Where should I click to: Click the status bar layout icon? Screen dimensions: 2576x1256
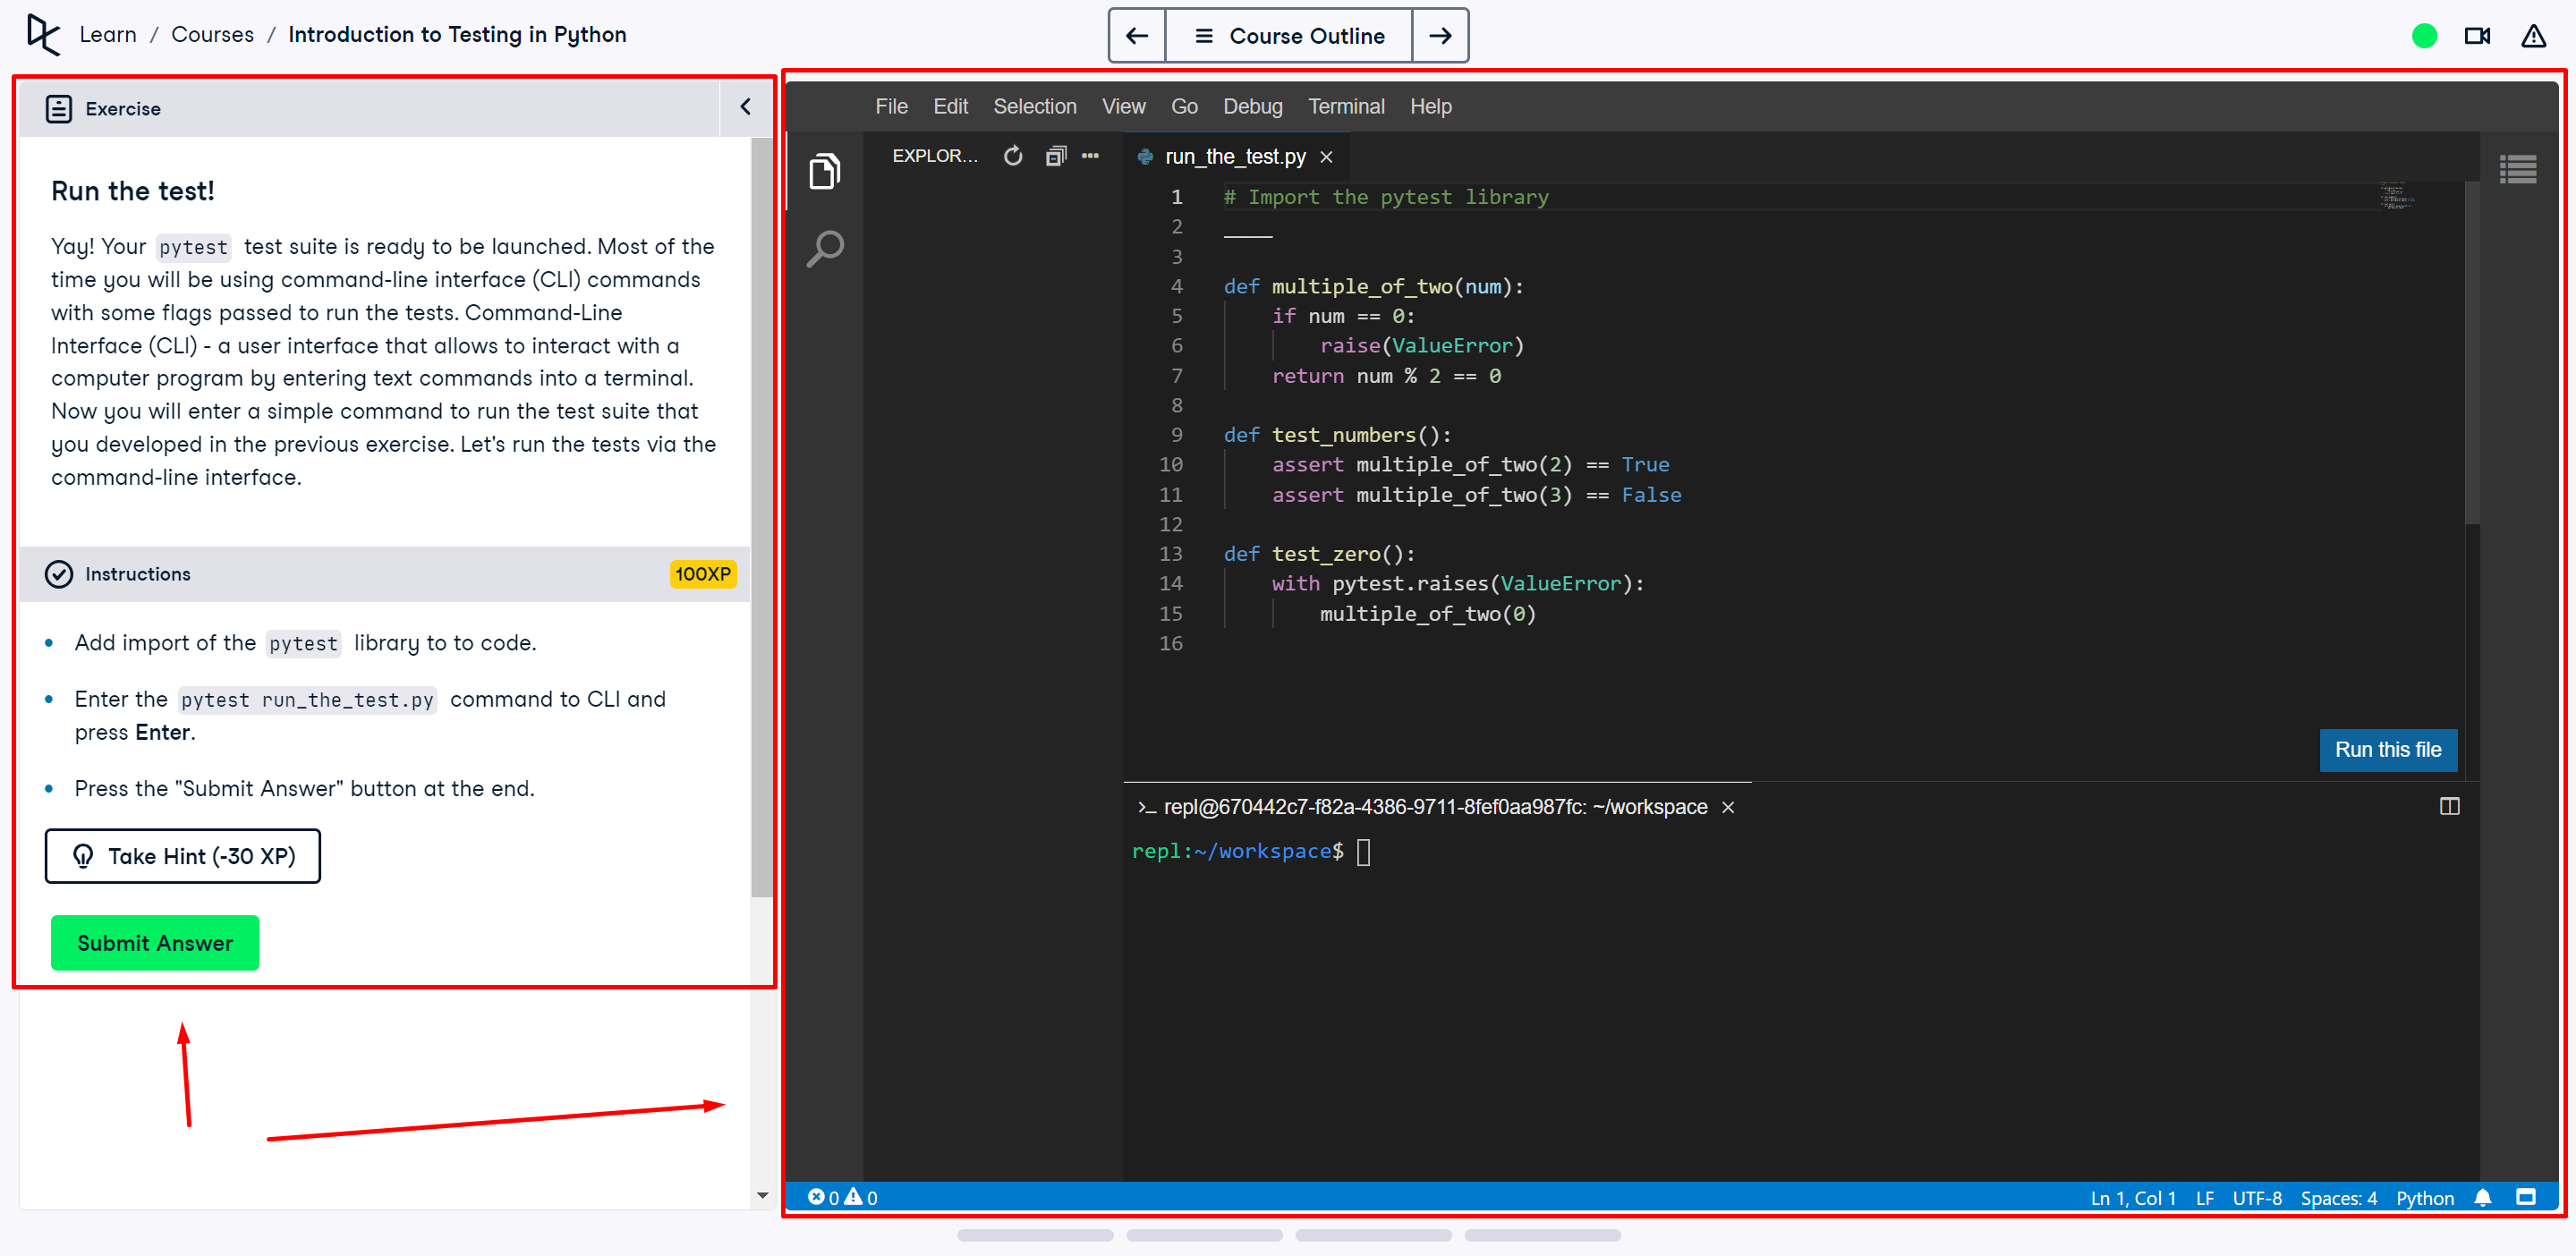2526,1197
